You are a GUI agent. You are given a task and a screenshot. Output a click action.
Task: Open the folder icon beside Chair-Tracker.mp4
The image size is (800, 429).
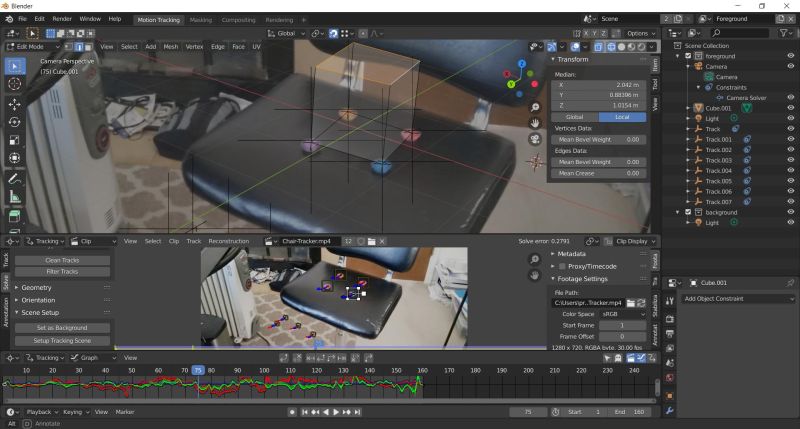[371, 241]
